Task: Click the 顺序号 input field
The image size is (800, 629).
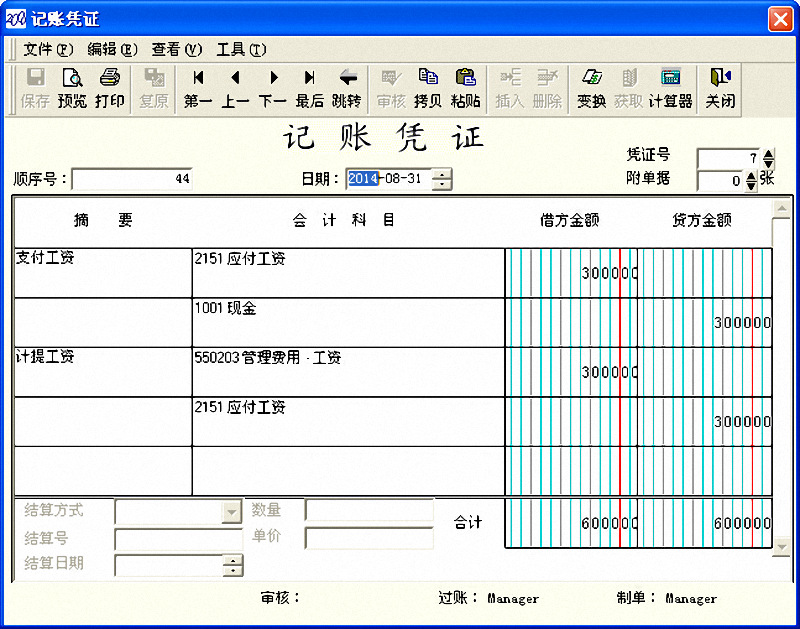Action: [132, 179]
